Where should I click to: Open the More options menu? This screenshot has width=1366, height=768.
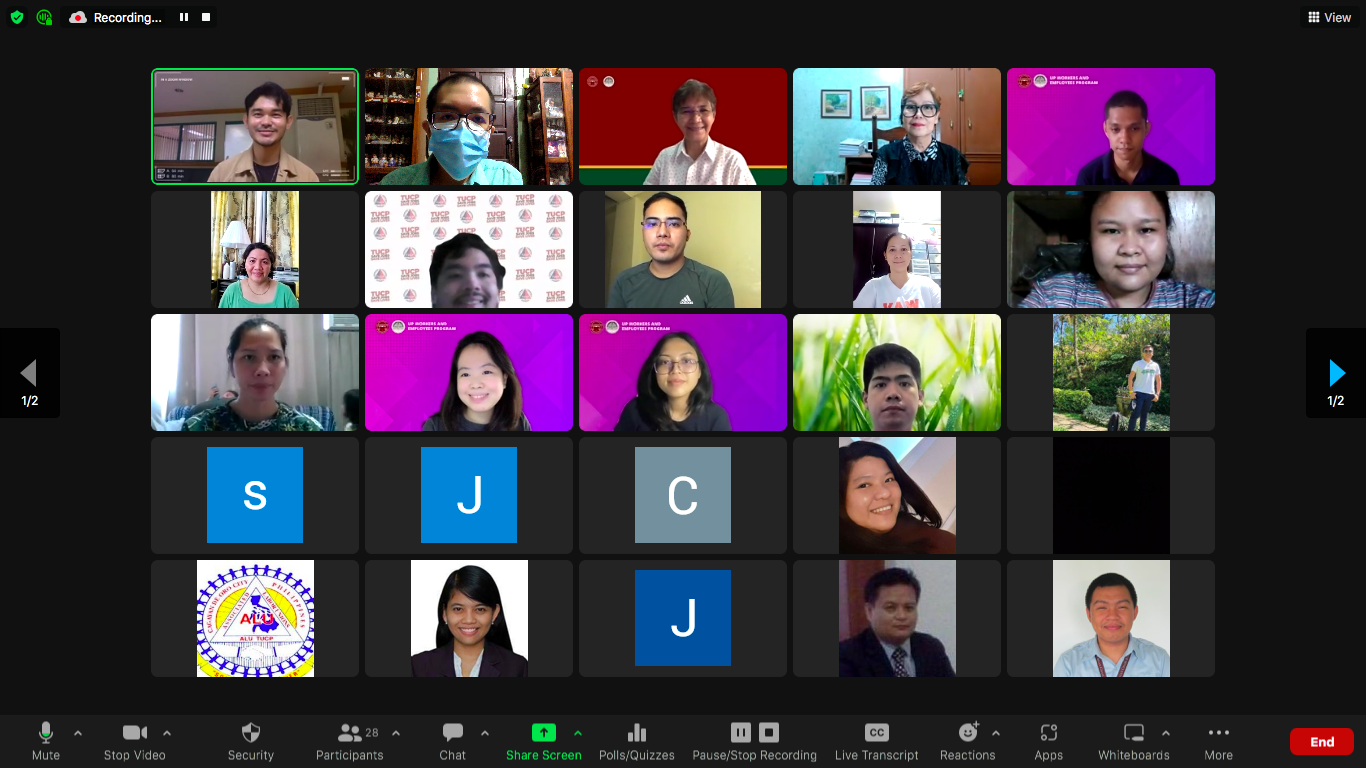1218,740
